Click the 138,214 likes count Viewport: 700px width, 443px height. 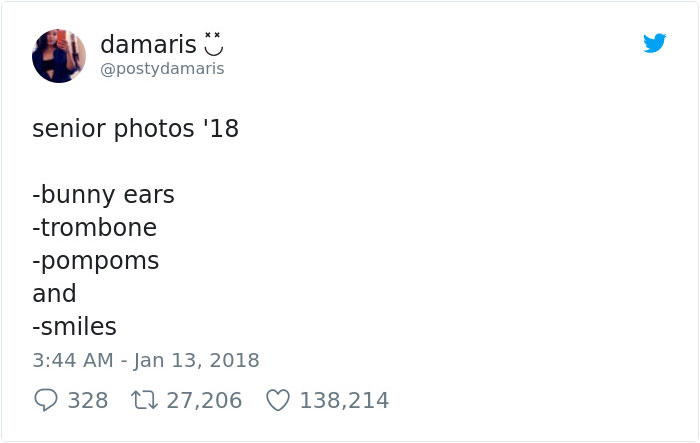pyautogui.click(x=344, y=400)
